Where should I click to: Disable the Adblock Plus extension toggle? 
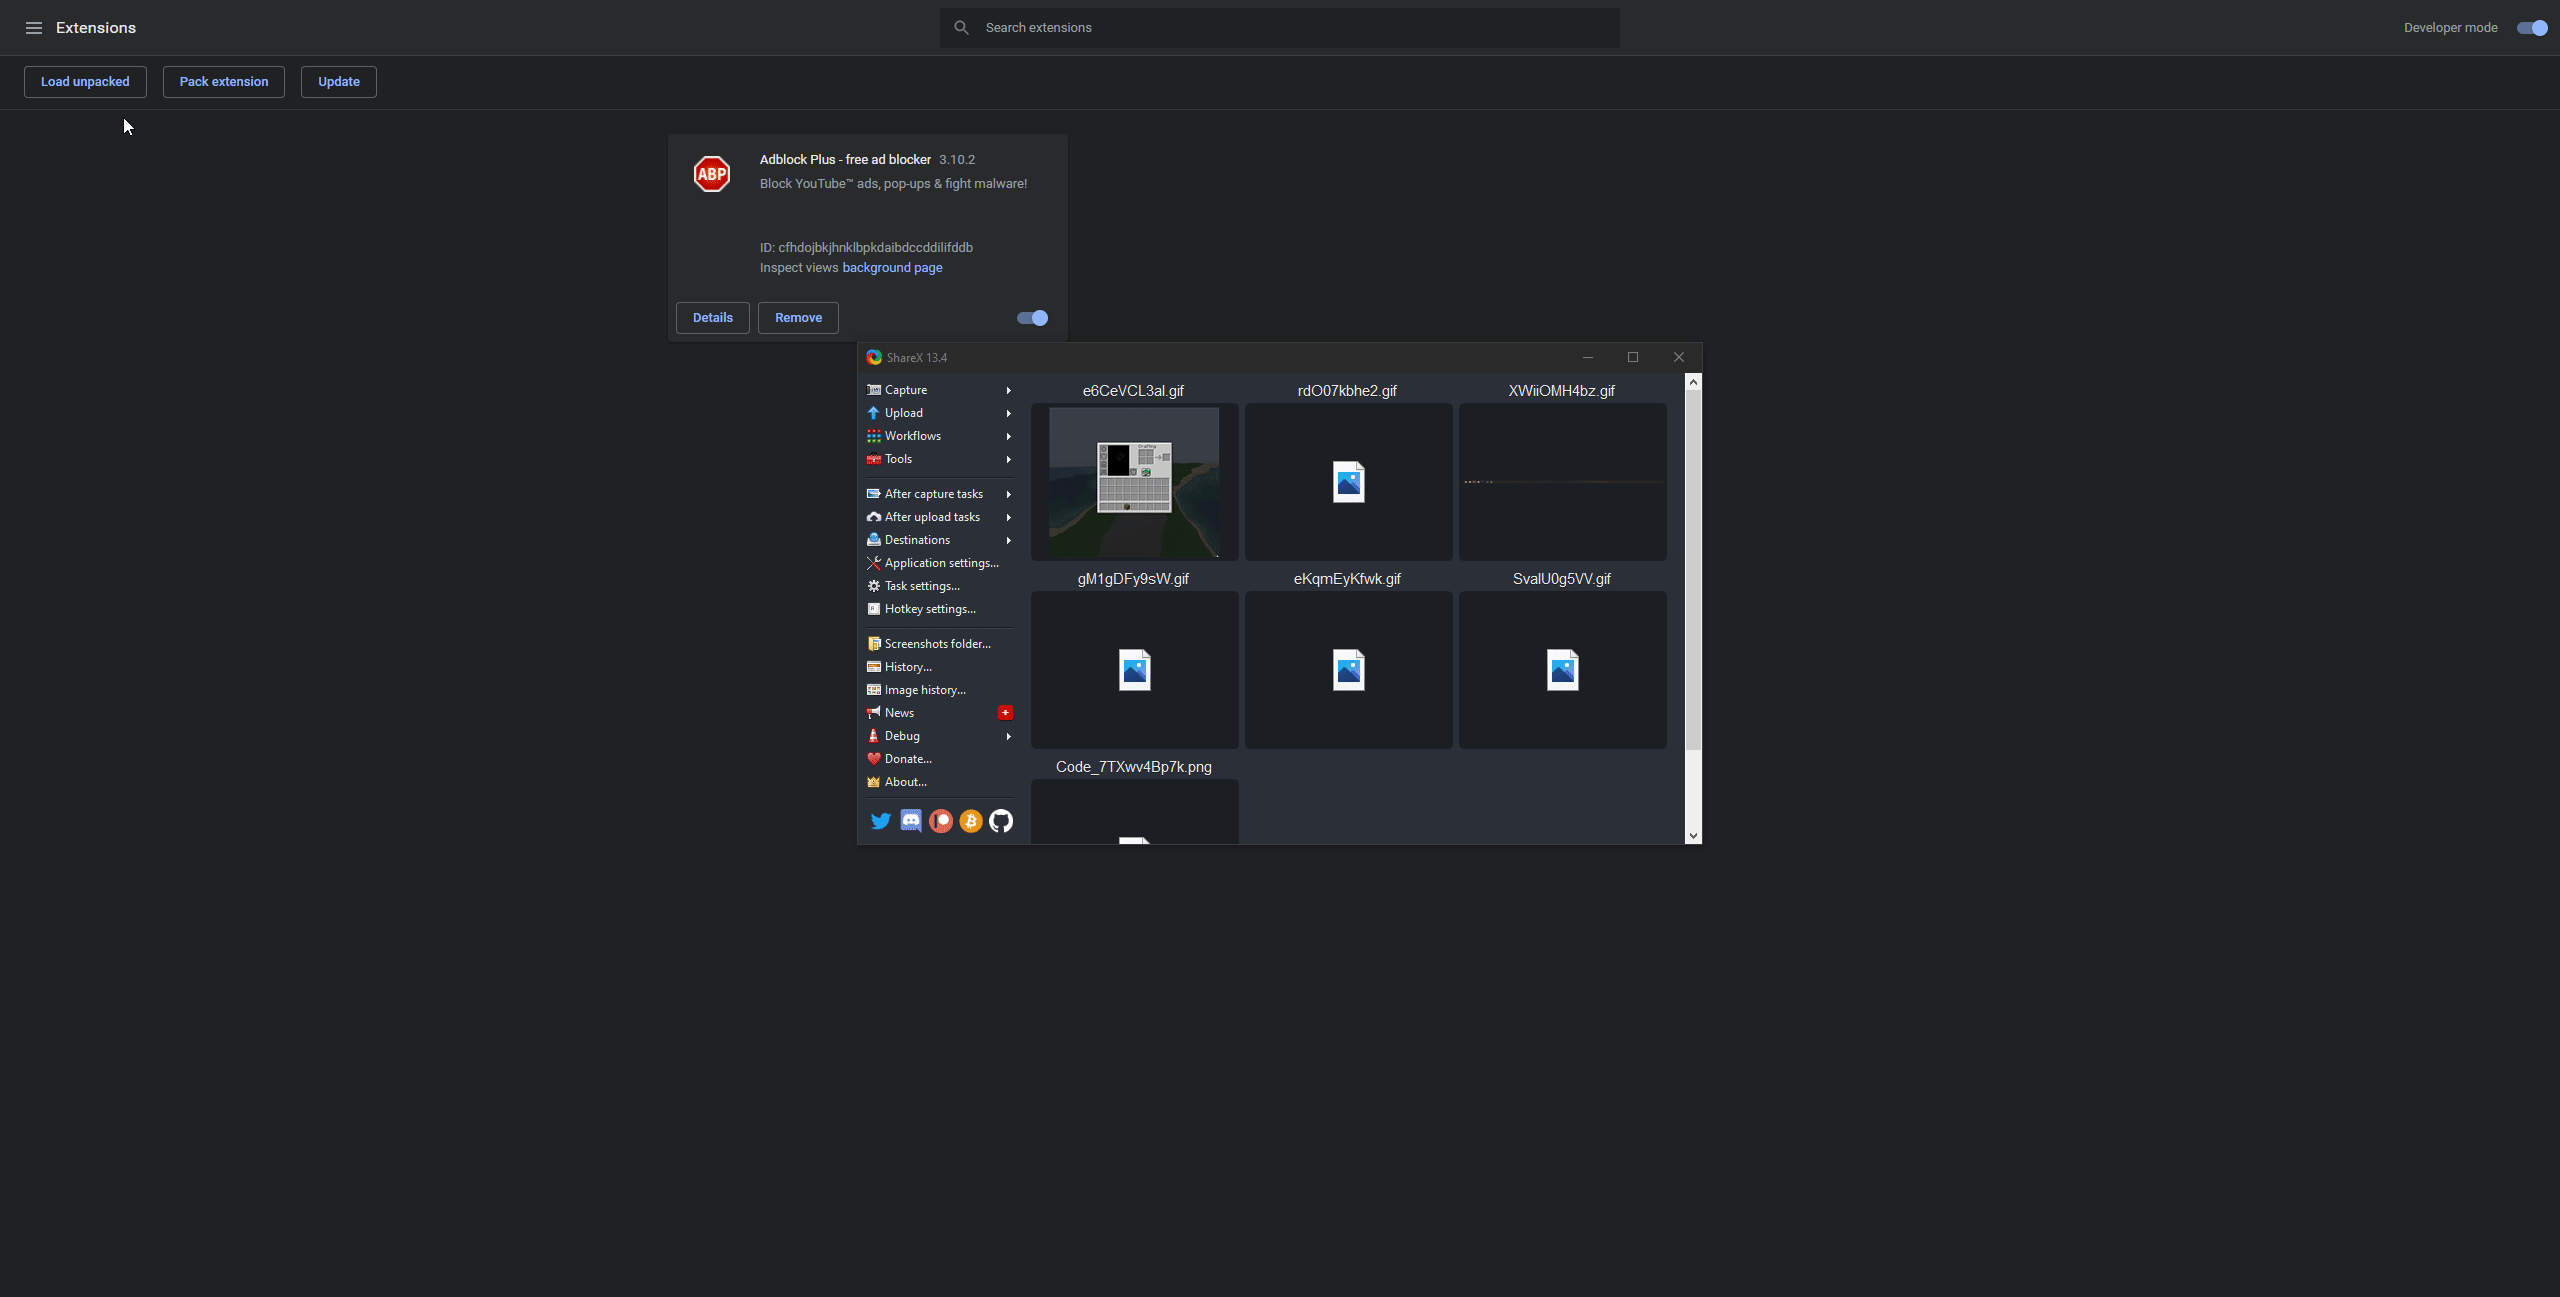[x=1032, y=318]
